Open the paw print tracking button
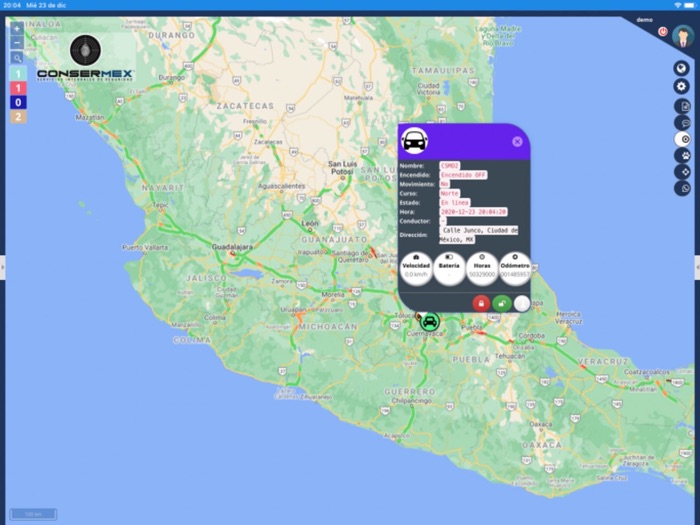 tap(683, 155)
